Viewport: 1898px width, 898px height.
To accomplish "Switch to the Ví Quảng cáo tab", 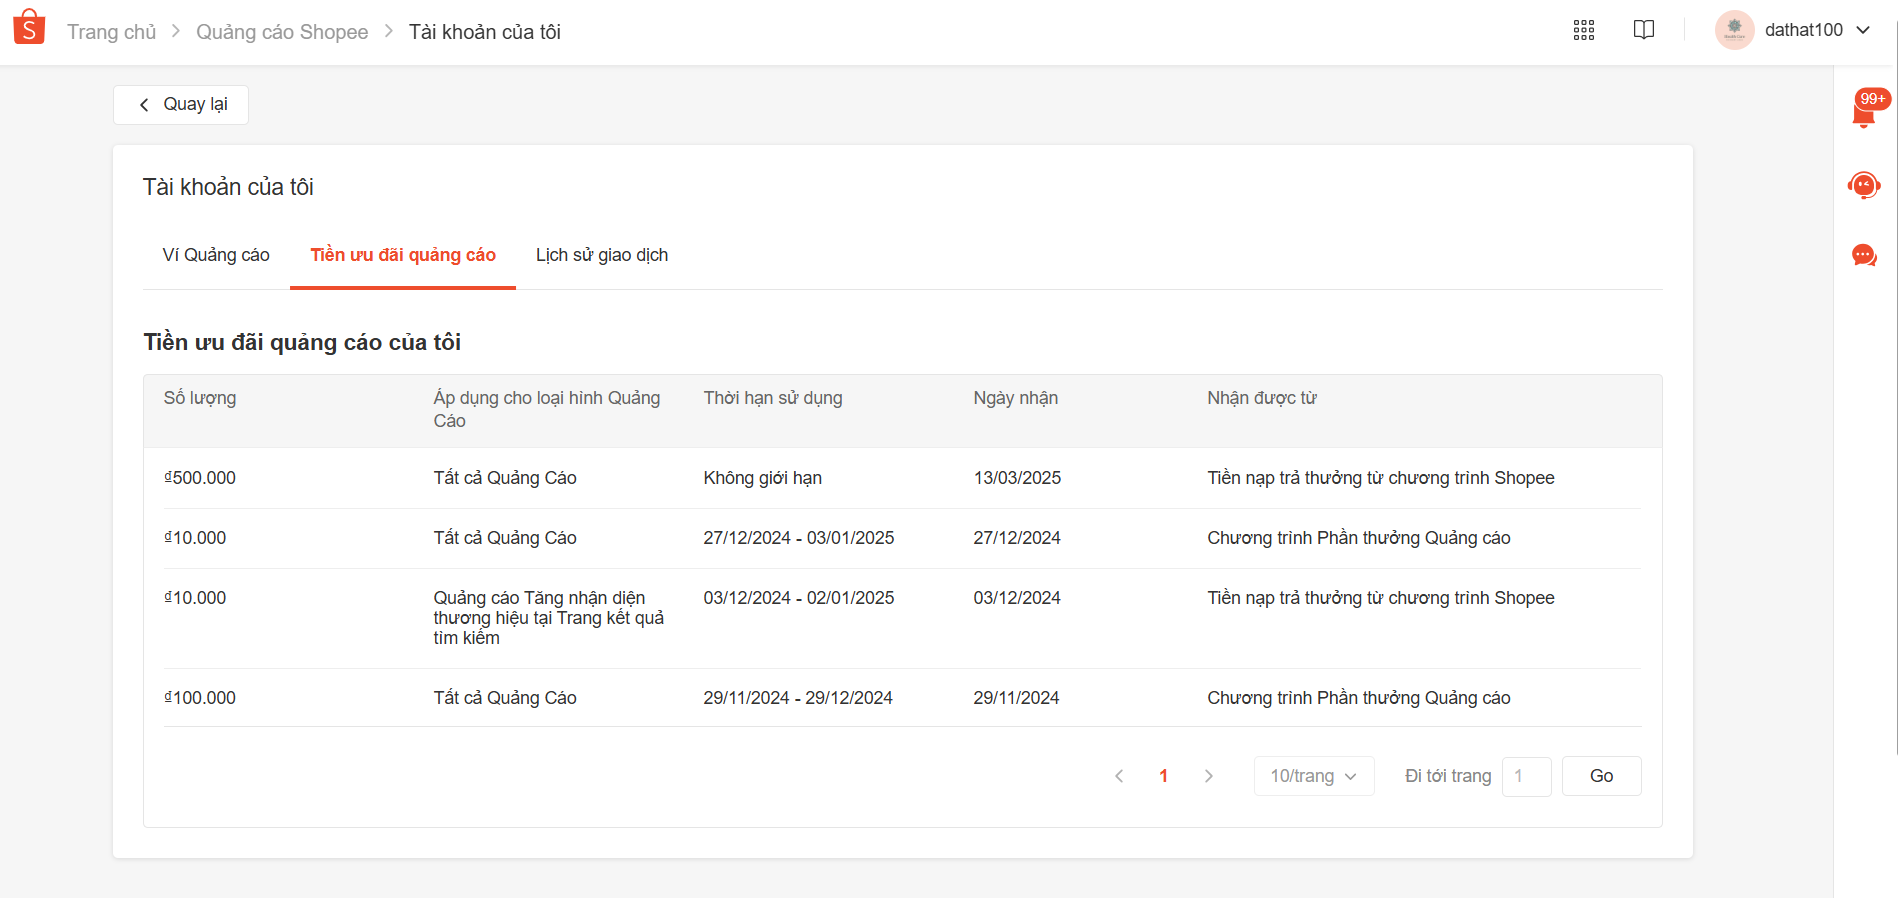I will click(216, 255).
